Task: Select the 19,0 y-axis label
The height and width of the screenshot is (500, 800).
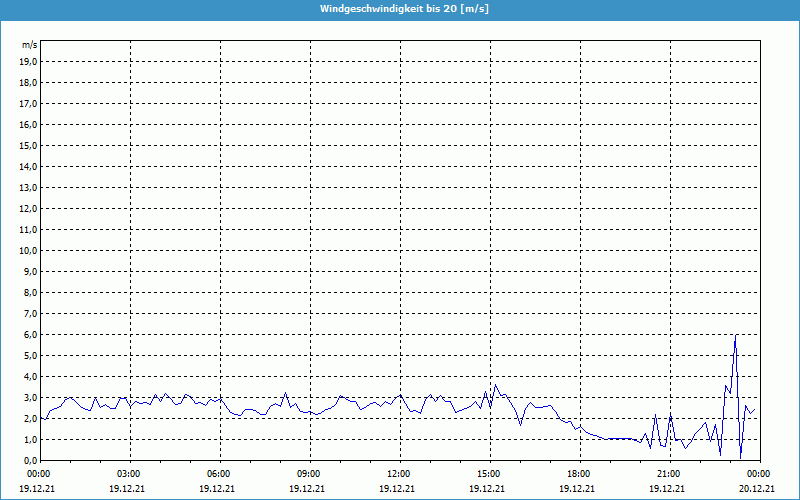Action: tap(29, 61)
